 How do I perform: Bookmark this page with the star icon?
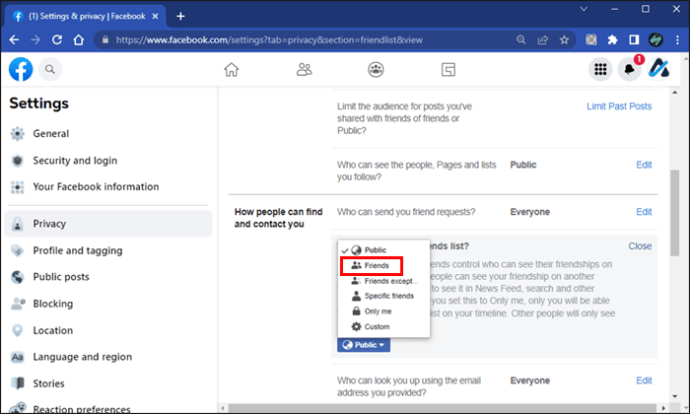point(565,40)
